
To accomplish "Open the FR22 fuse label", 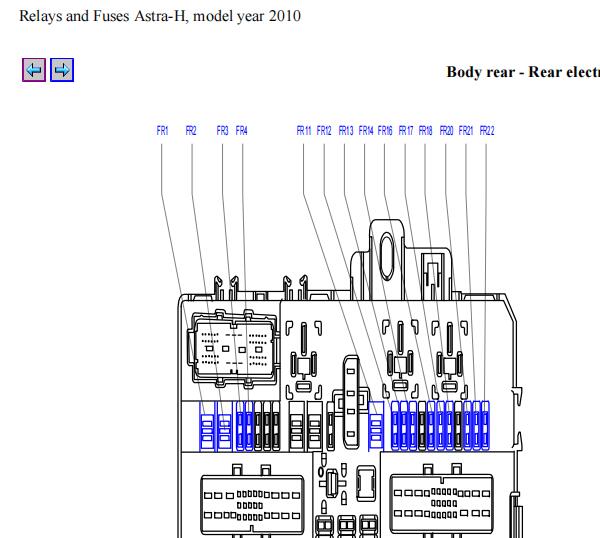I will tap(487, 131).
